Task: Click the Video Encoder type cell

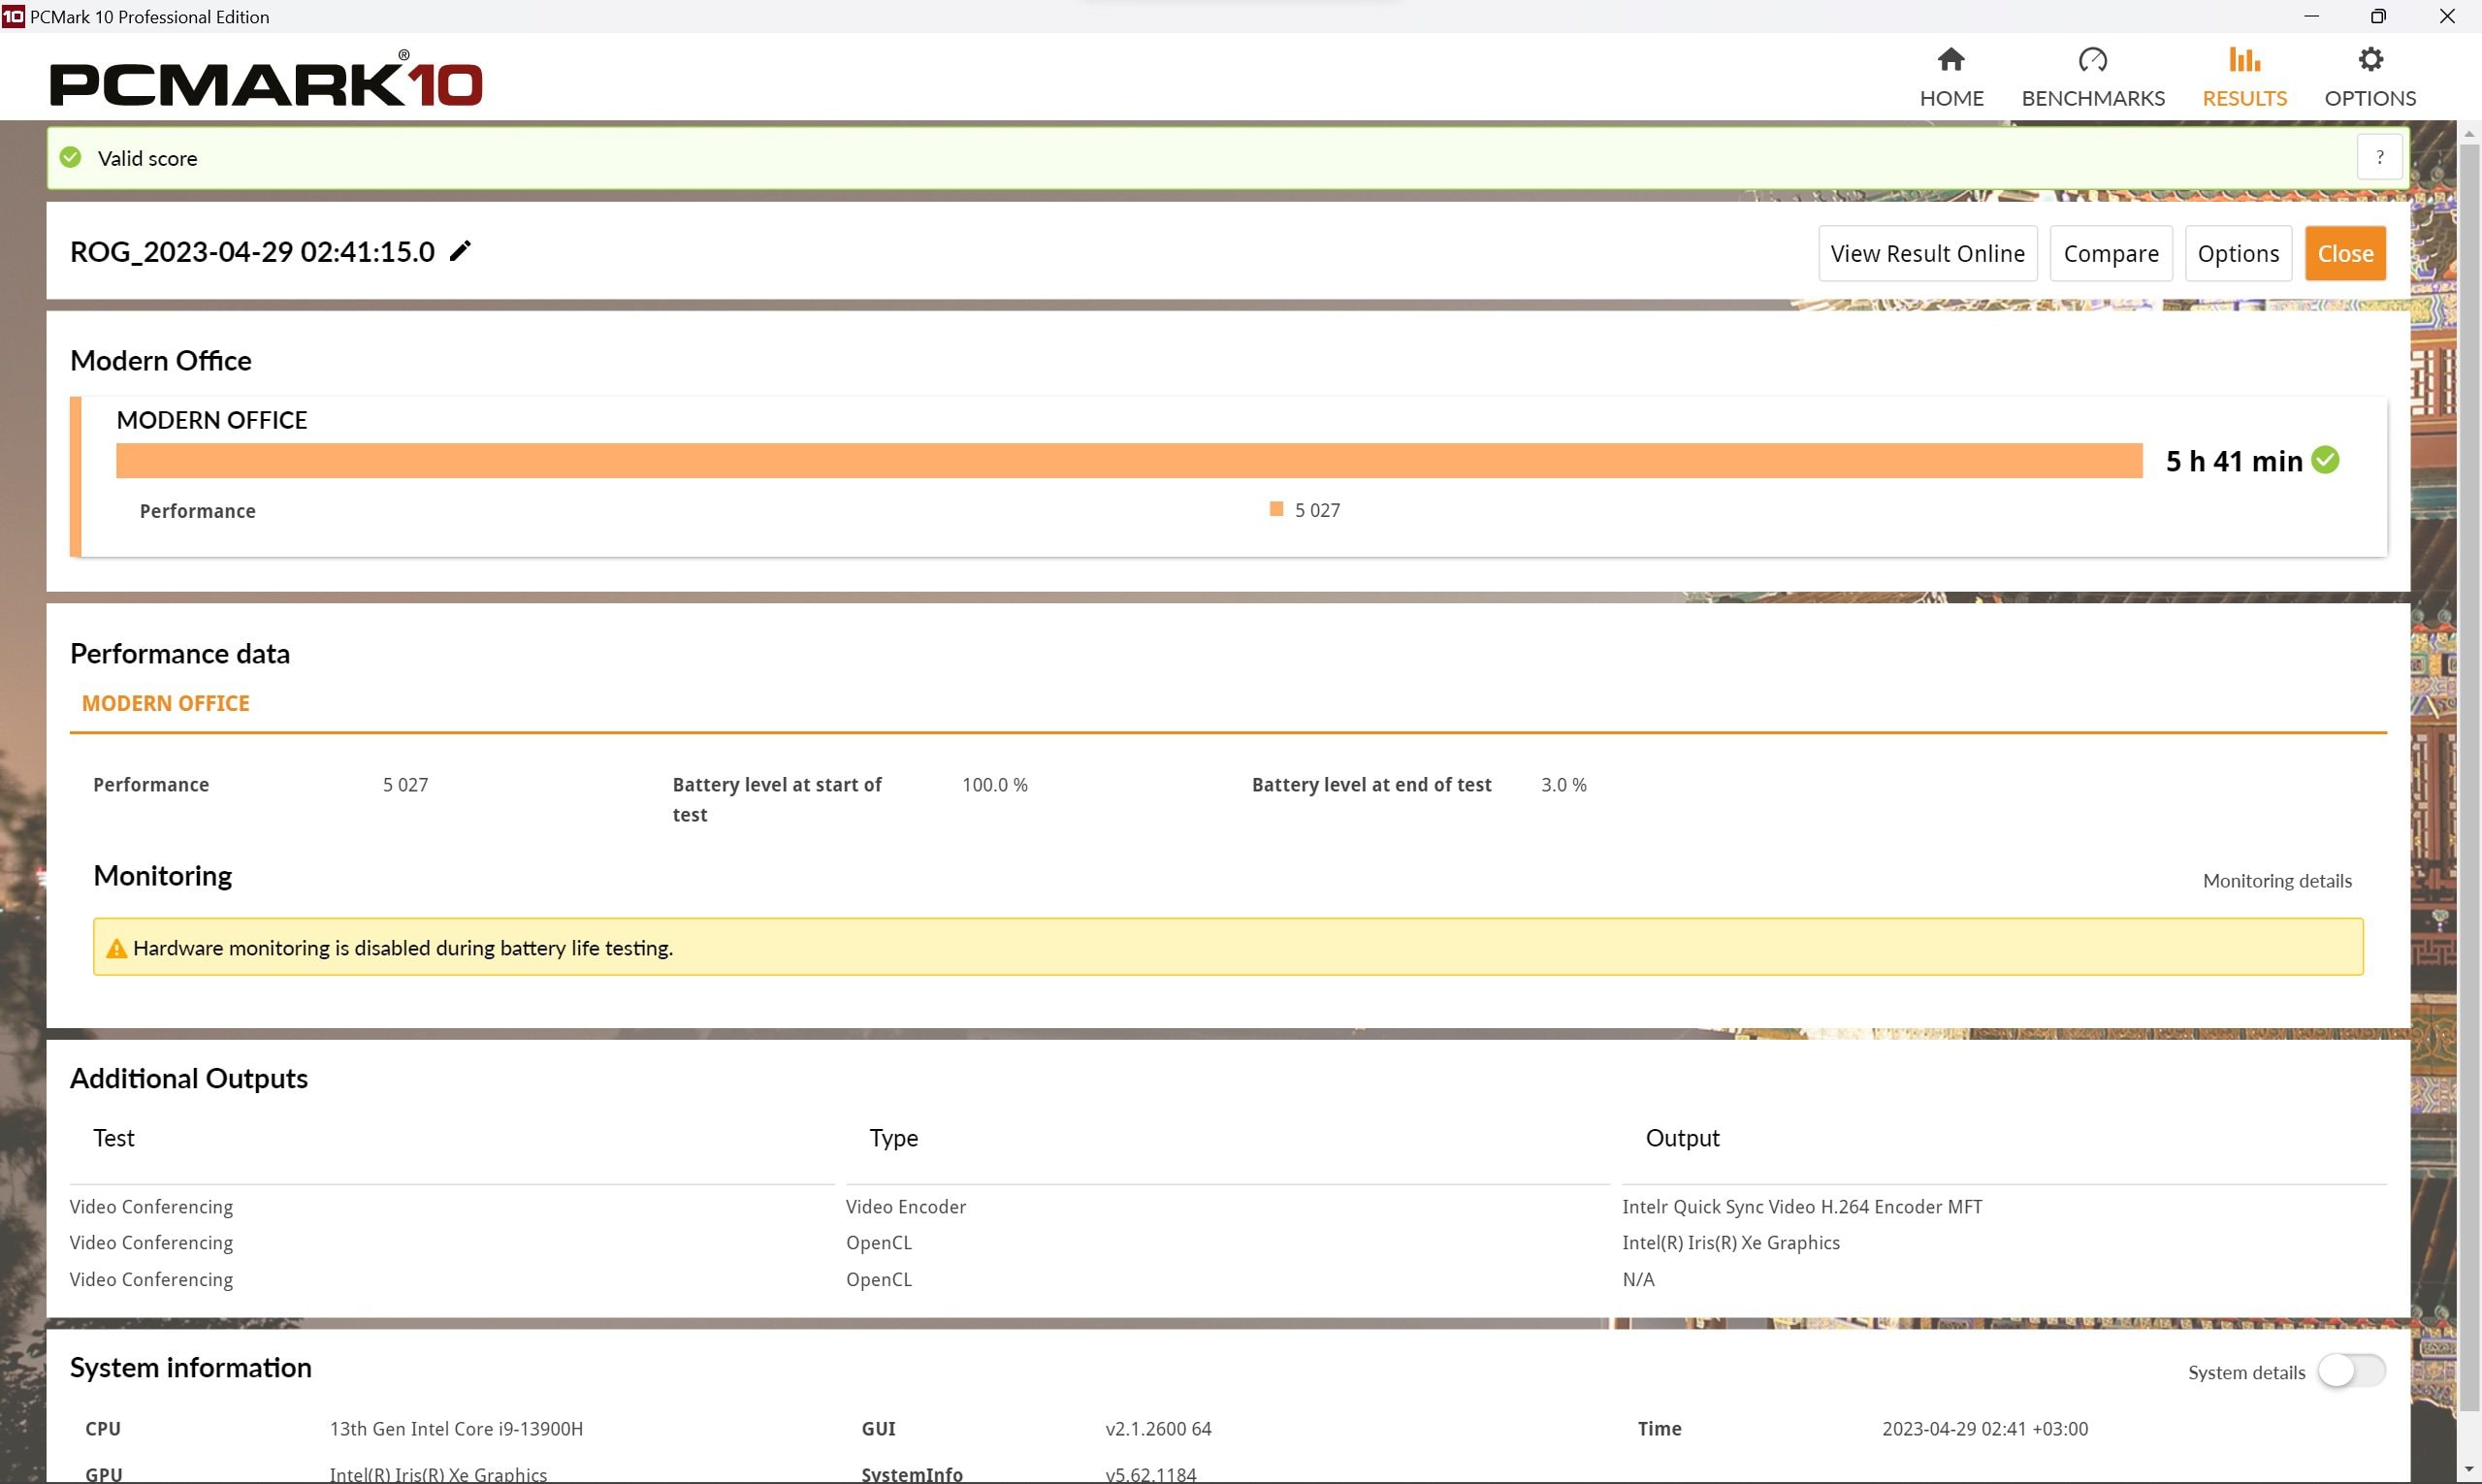Action: pyautogui.click(x=906, y=1206)
